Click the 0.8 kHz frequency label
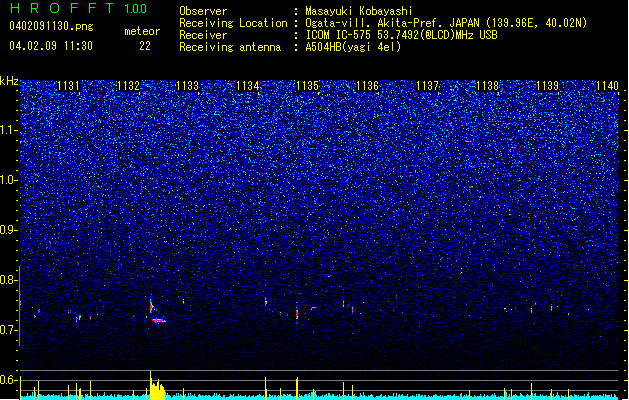 (9, 280)
